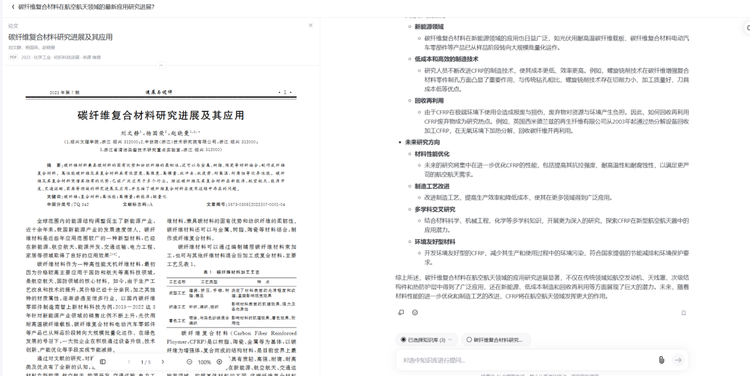The height and width of the screenshot is (376, 750).
Task: Select the 已选择知识库 (3) radio option
Action: point(404,340)
